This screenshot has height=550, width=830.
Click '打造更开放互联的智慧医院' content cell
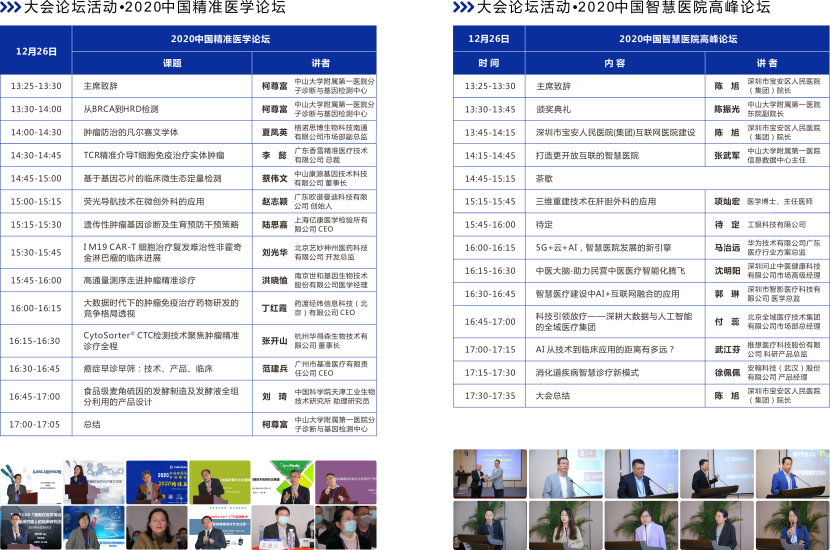click(615, 155)
